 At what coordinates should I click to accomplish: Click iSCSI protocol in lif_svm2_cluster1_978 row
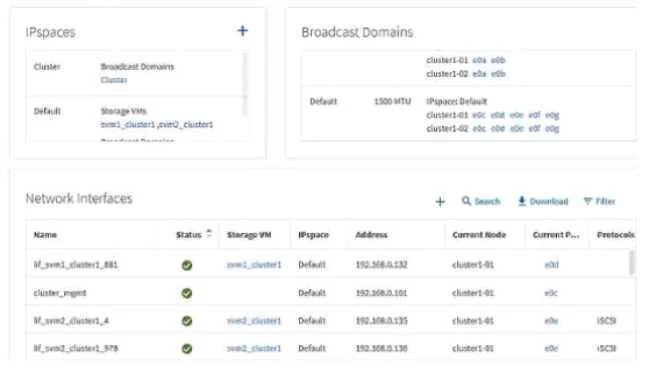pyautogui.click(x=607, y=349)
